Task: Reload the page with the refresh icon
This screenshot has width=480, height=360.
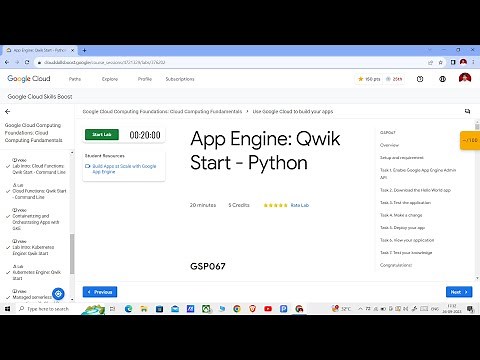Action: pos(27,62)
